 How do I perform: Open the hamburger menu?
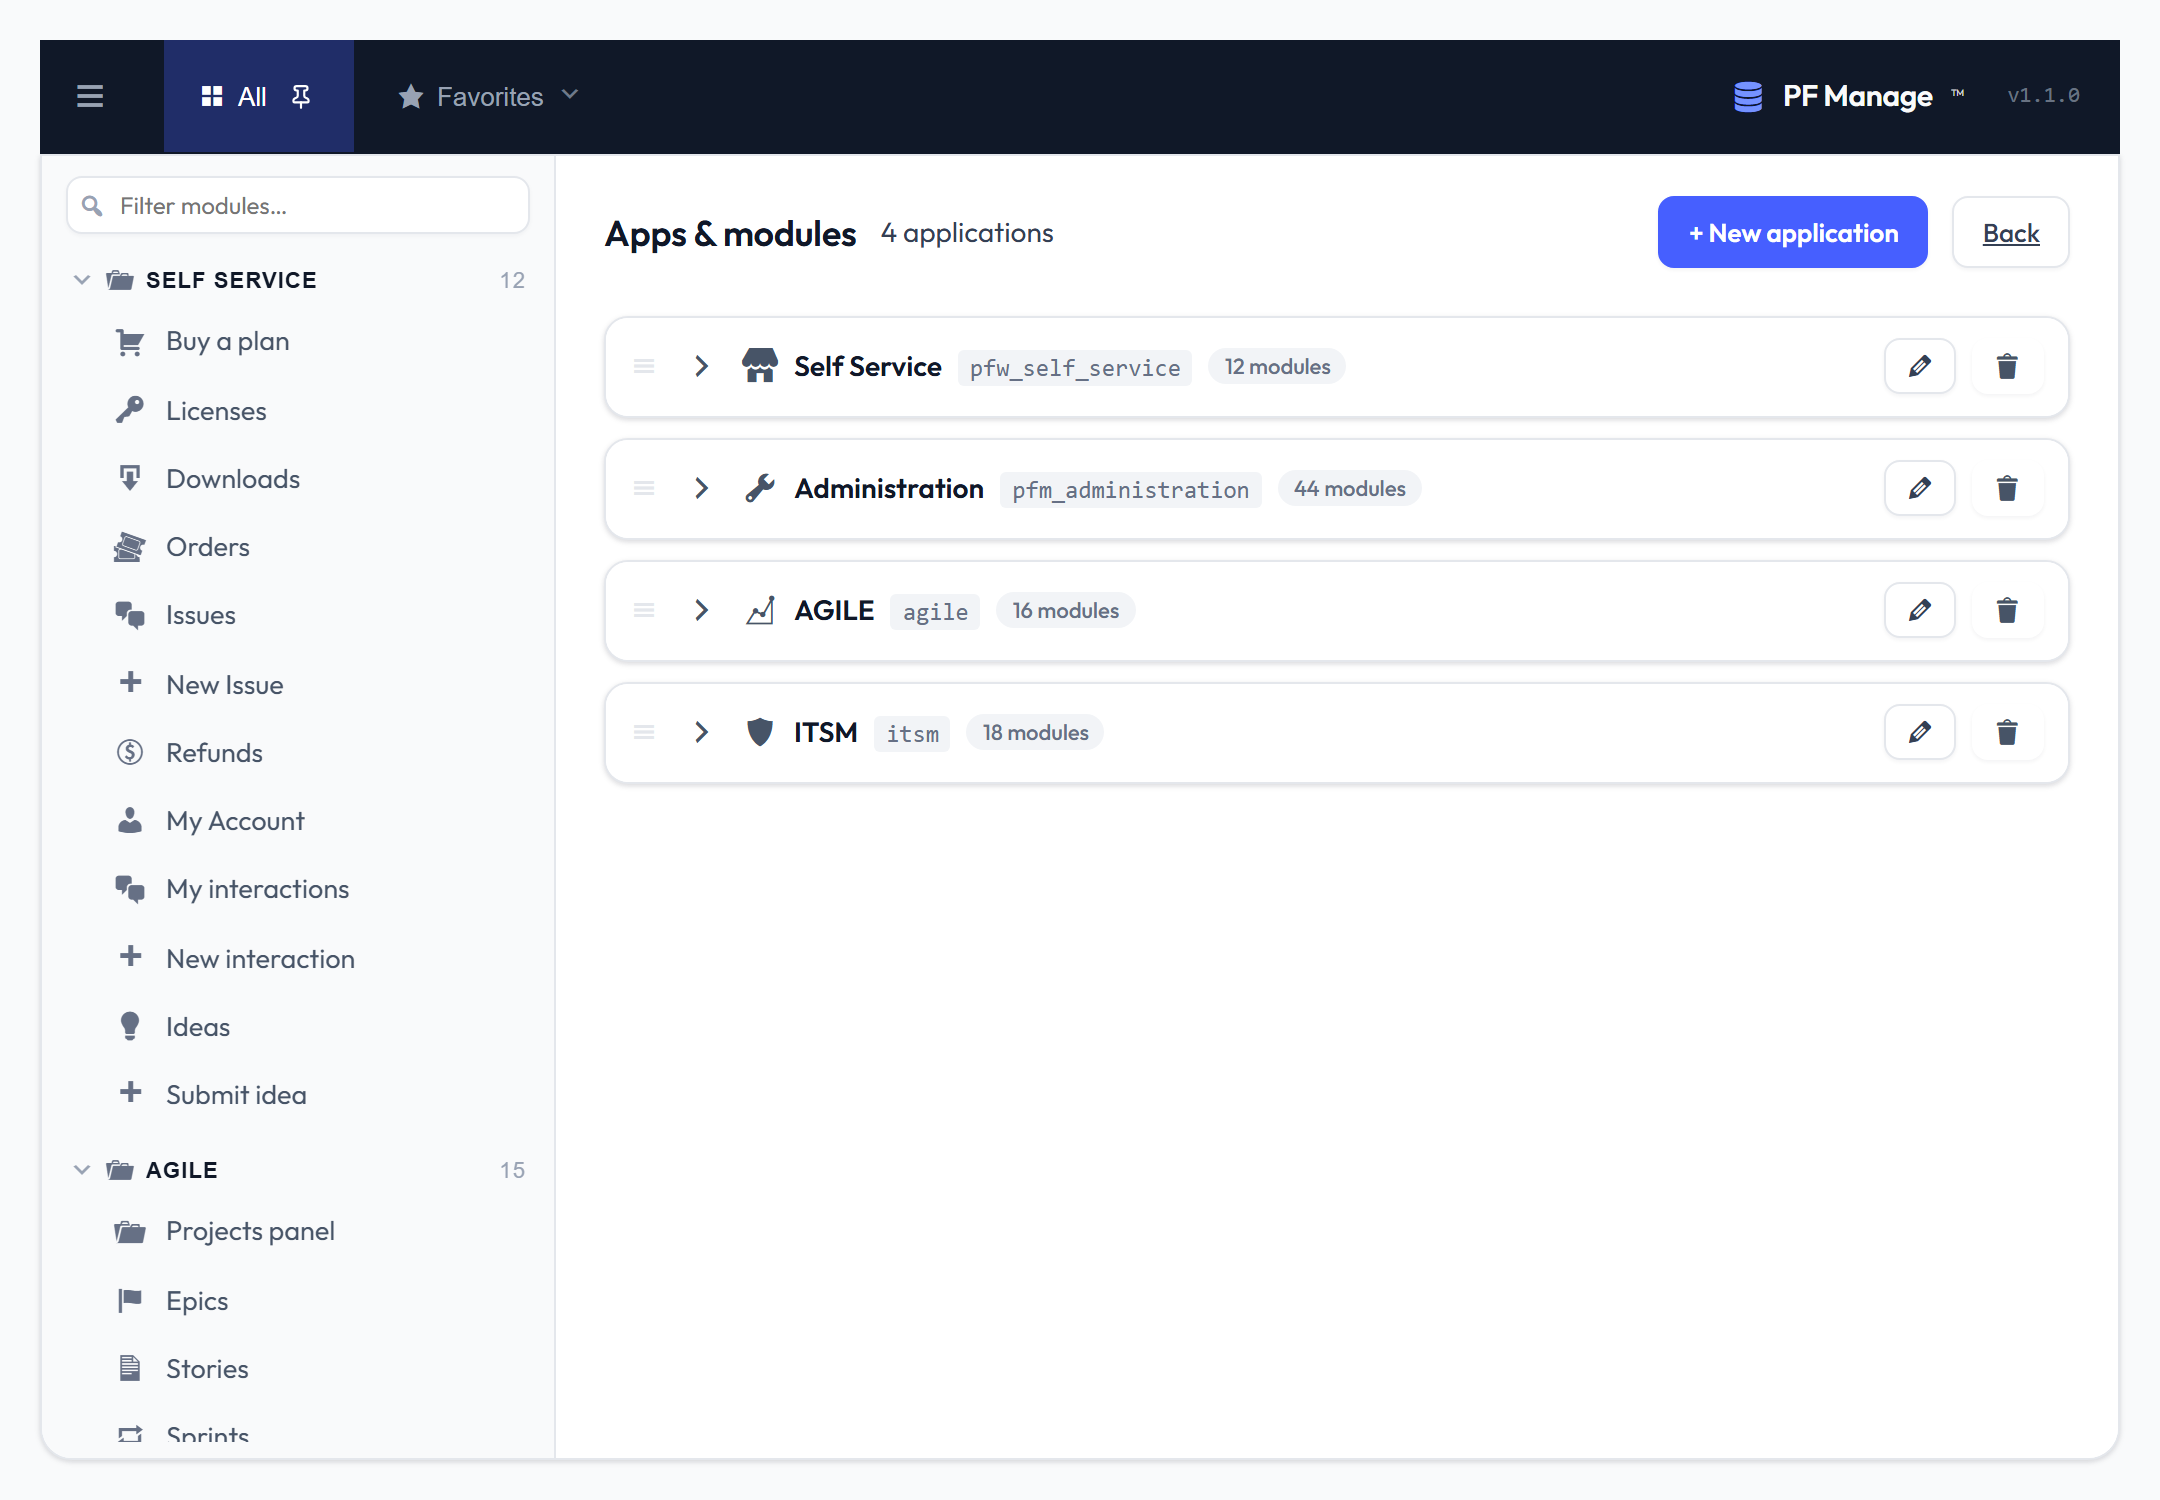click(x=90, y=96)
